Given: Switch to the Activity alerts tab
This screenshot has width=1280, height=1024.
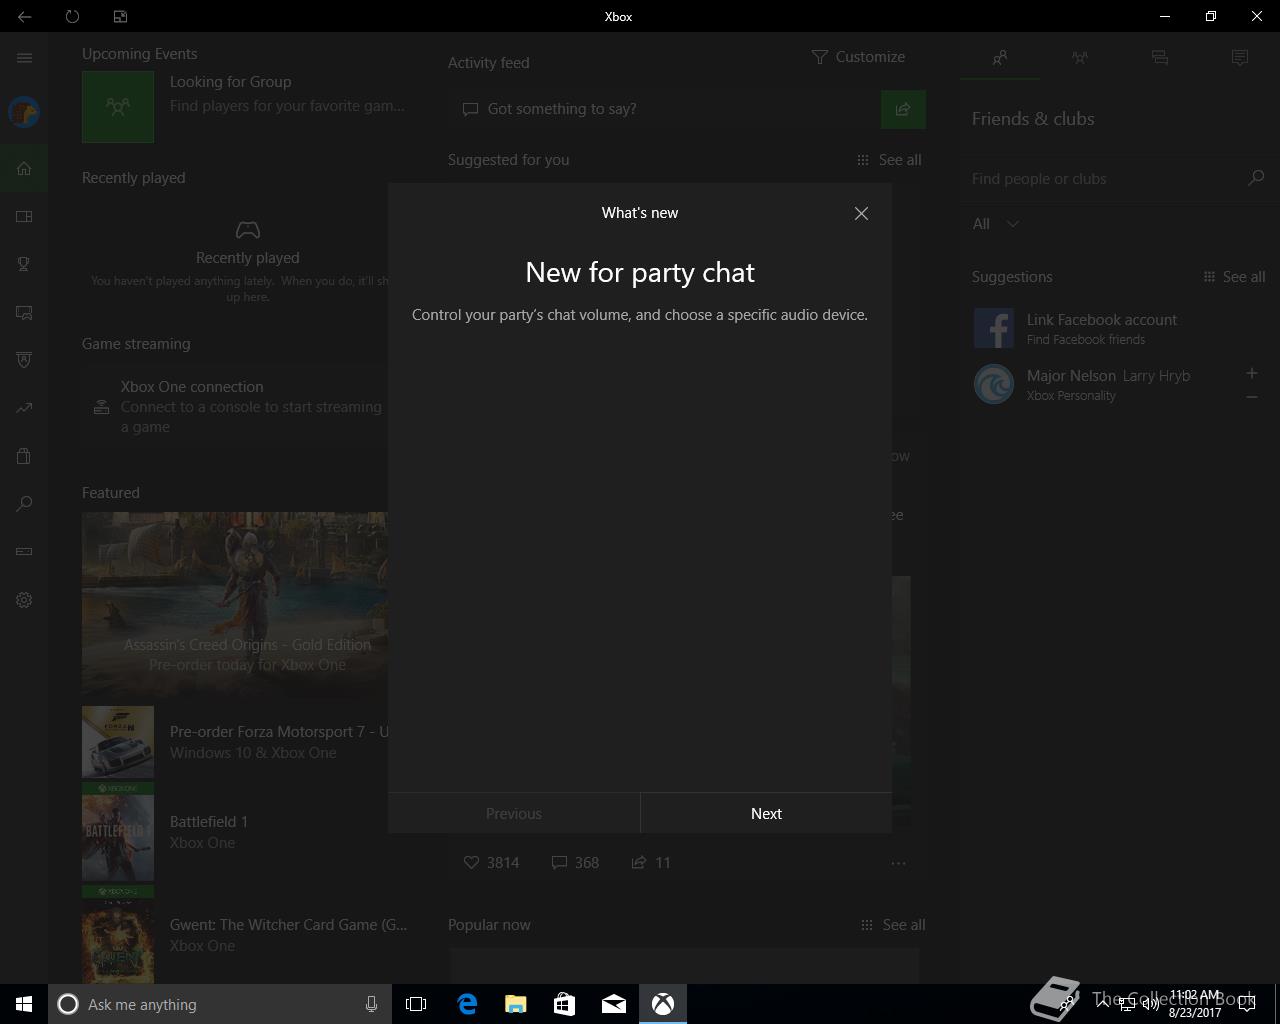Looking at the screenshot, I should pos(1240,58).
